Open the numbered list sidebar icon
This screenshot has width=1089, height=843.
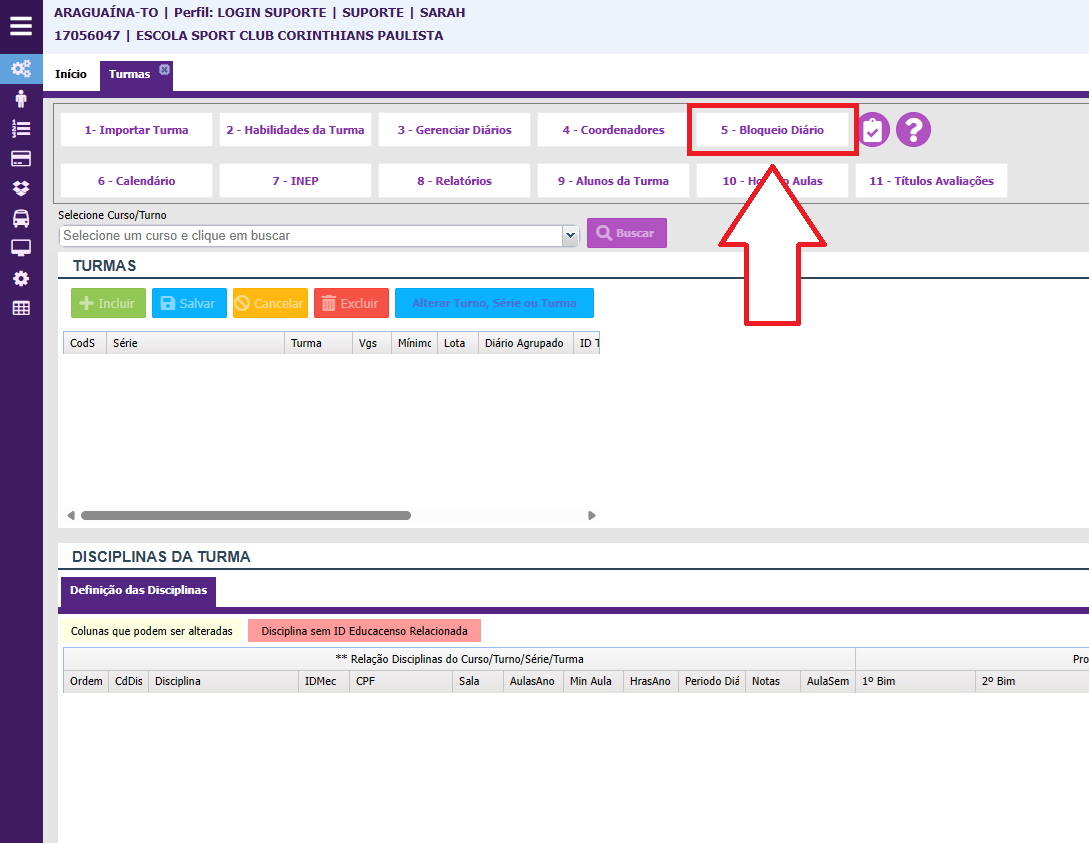click(x=21, y=129)
